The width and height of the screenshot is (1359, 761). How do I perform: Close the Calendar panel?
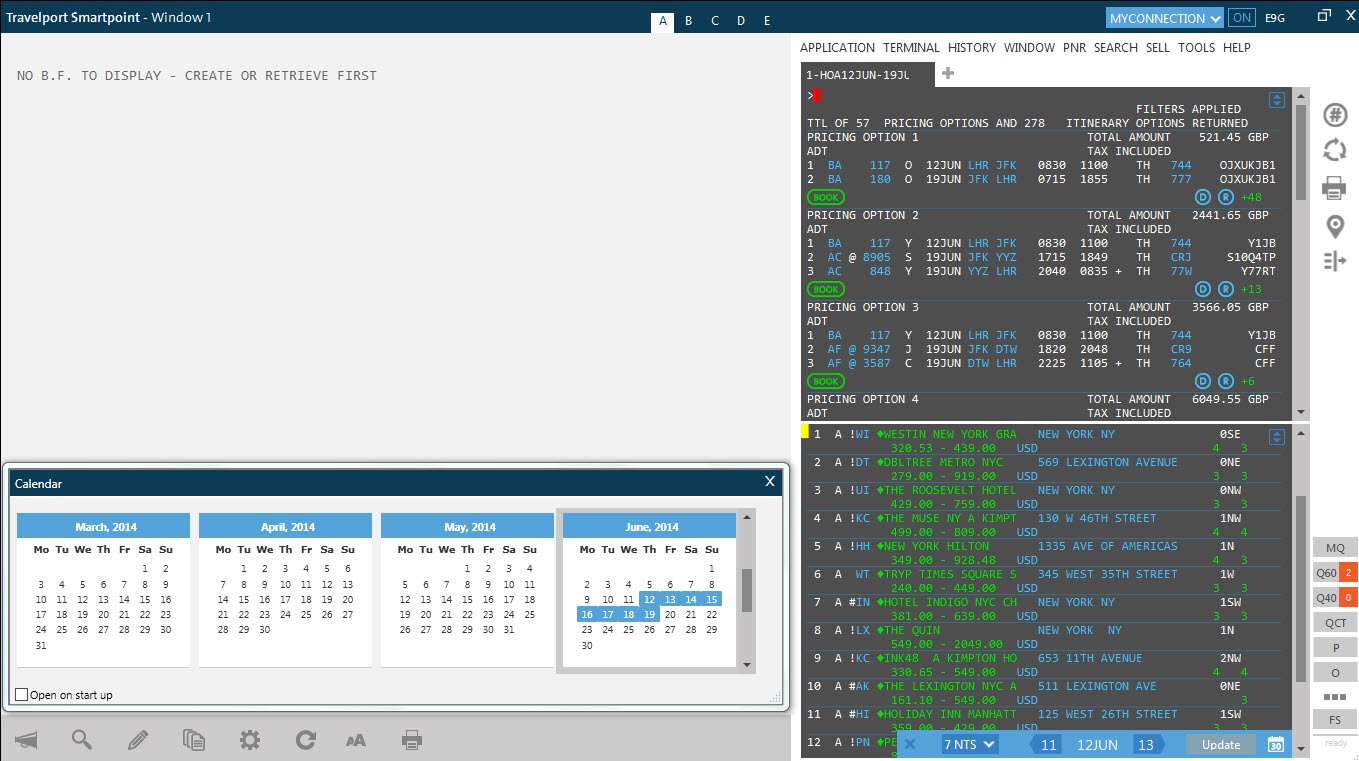coord(770,482)
